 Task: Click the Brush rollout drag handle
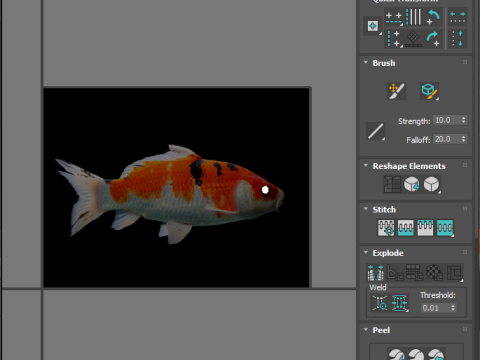click(465, 62)
